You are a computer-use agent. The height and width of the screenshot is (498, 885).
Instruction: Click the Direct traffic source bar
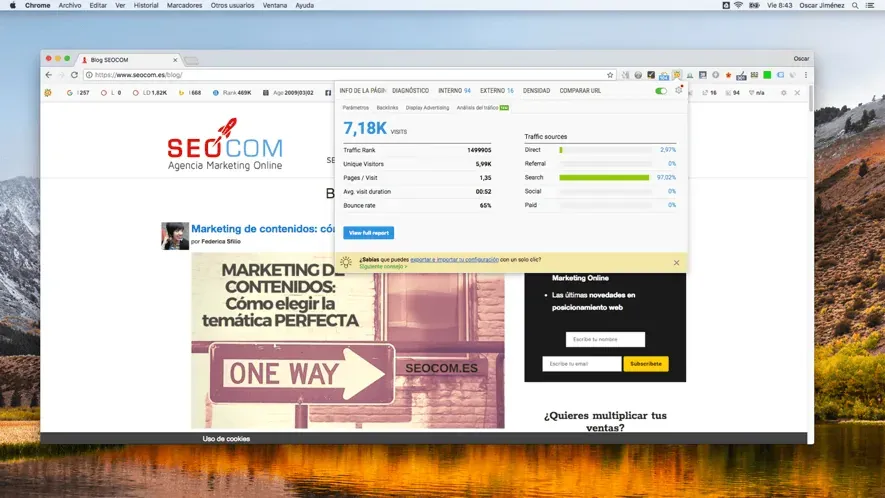pos(605,150)
